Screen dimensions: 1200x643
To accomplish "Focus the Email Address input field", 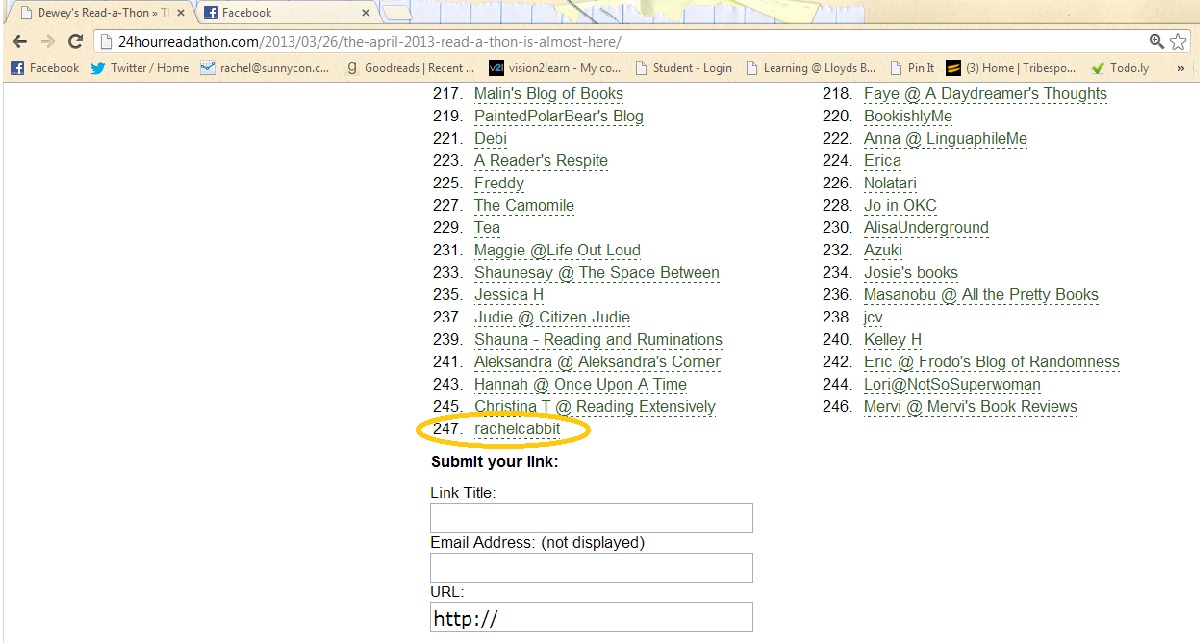I will pos(591,568).
